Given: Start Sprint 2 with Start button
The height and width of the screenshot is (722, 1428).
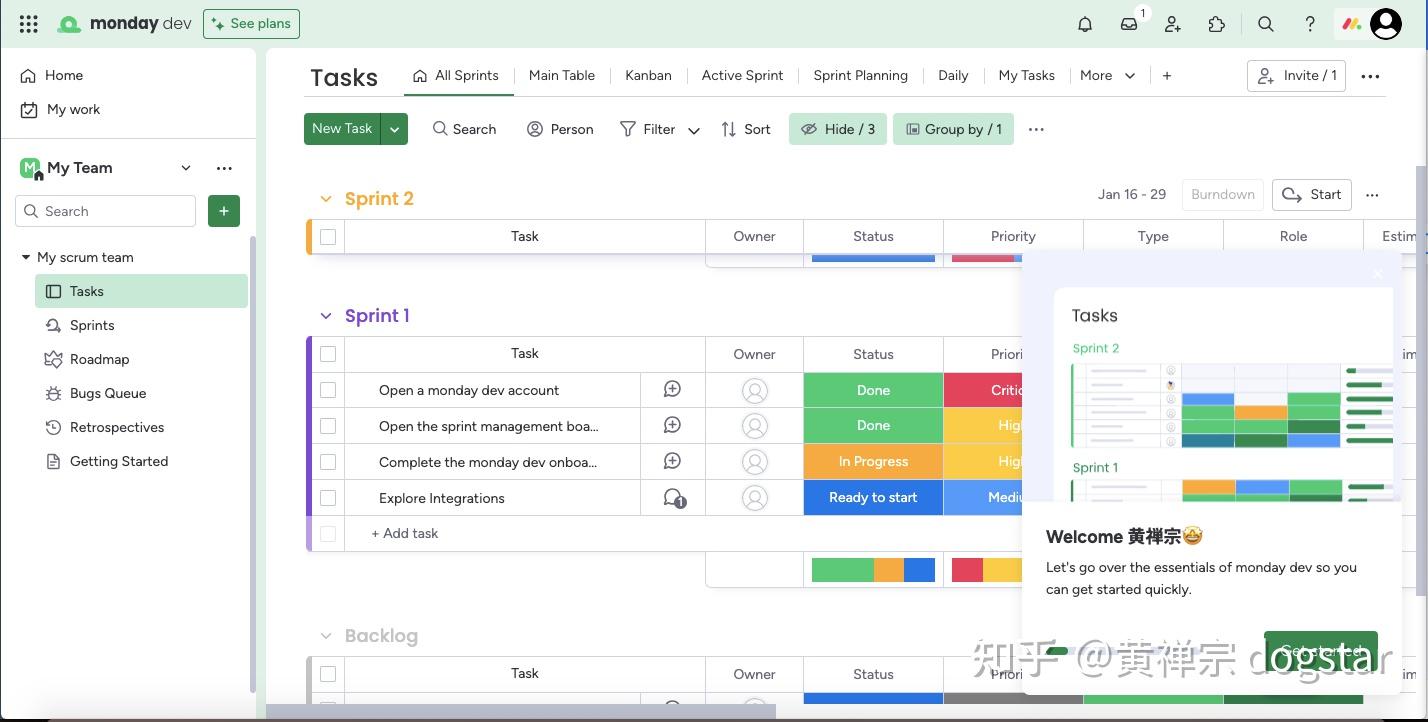Looking at the screenshot, I should (x=1312, y=195).
